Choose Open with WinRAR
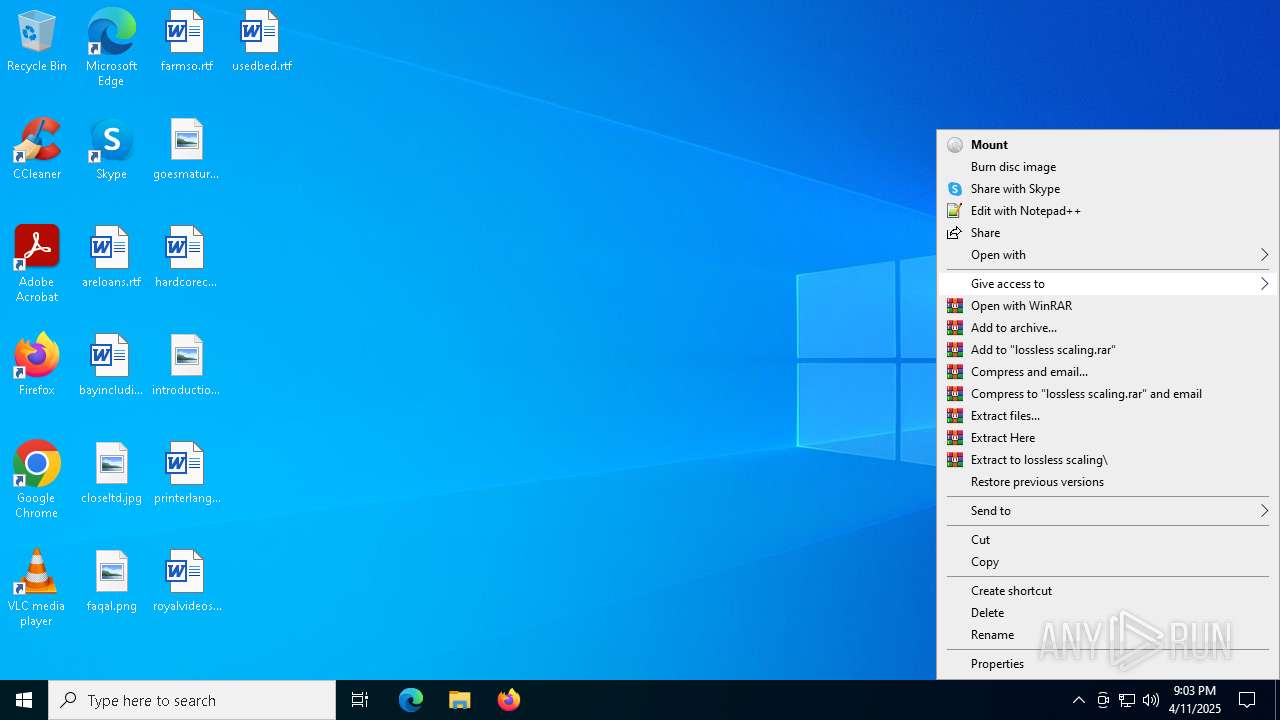 click(x=1108, y=306)
